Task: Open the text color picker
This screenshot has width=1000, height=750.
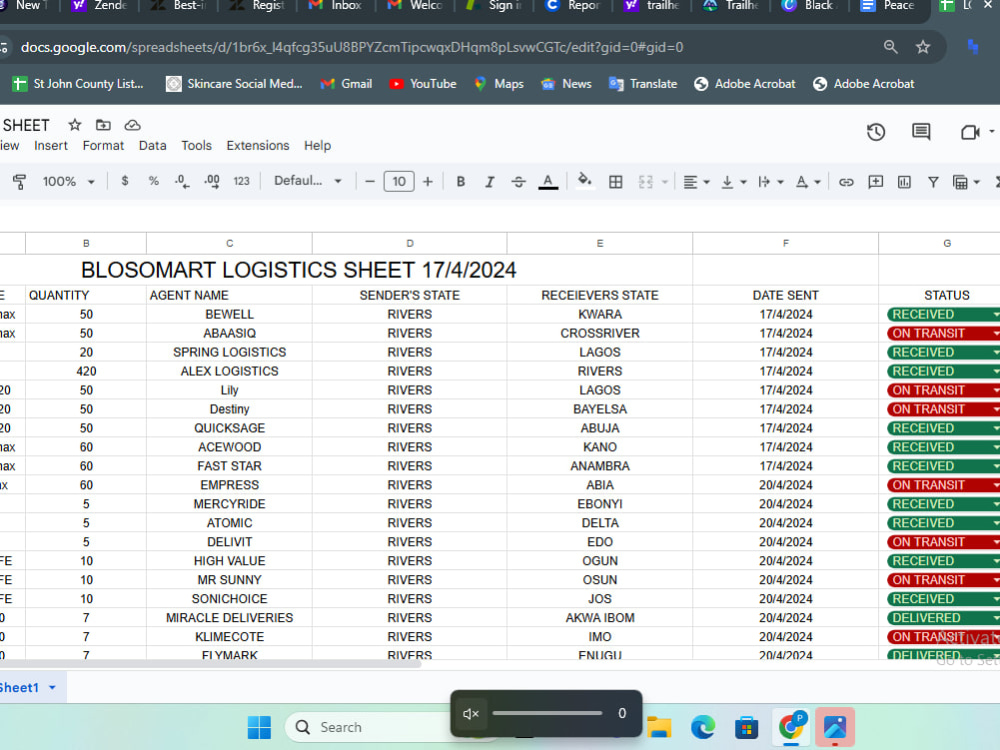Action: pyautogui.click(x=548, y=182)
